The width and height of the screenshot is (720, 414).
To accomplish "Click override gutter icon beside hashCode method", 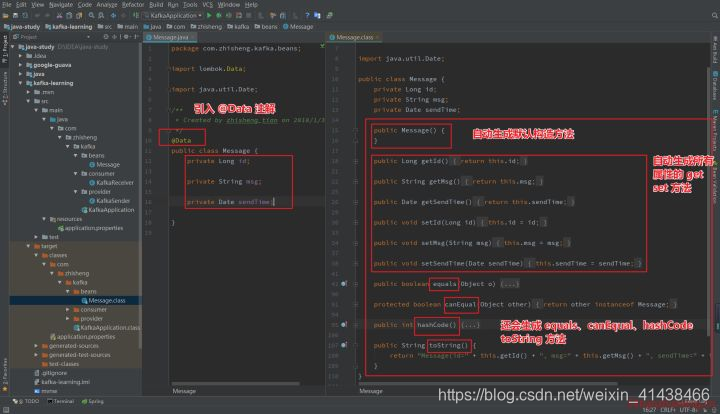I will tap(344, 324).
